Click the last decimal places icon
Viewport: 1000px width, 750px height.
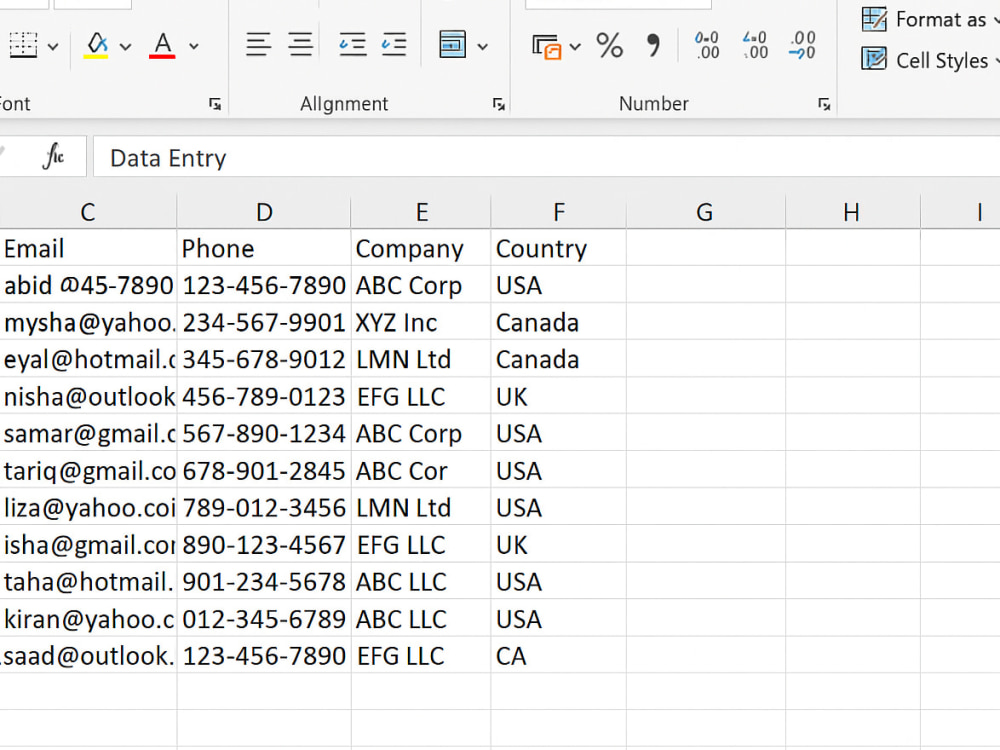(802, 45)
